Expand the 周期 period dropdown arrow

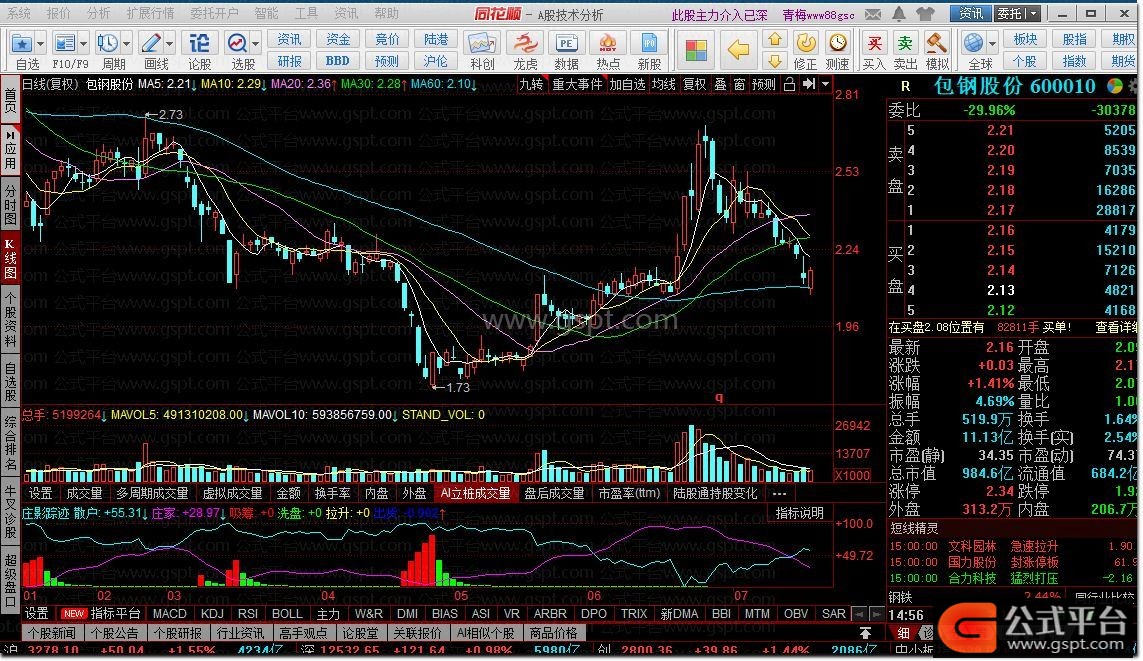coord(126,44)
